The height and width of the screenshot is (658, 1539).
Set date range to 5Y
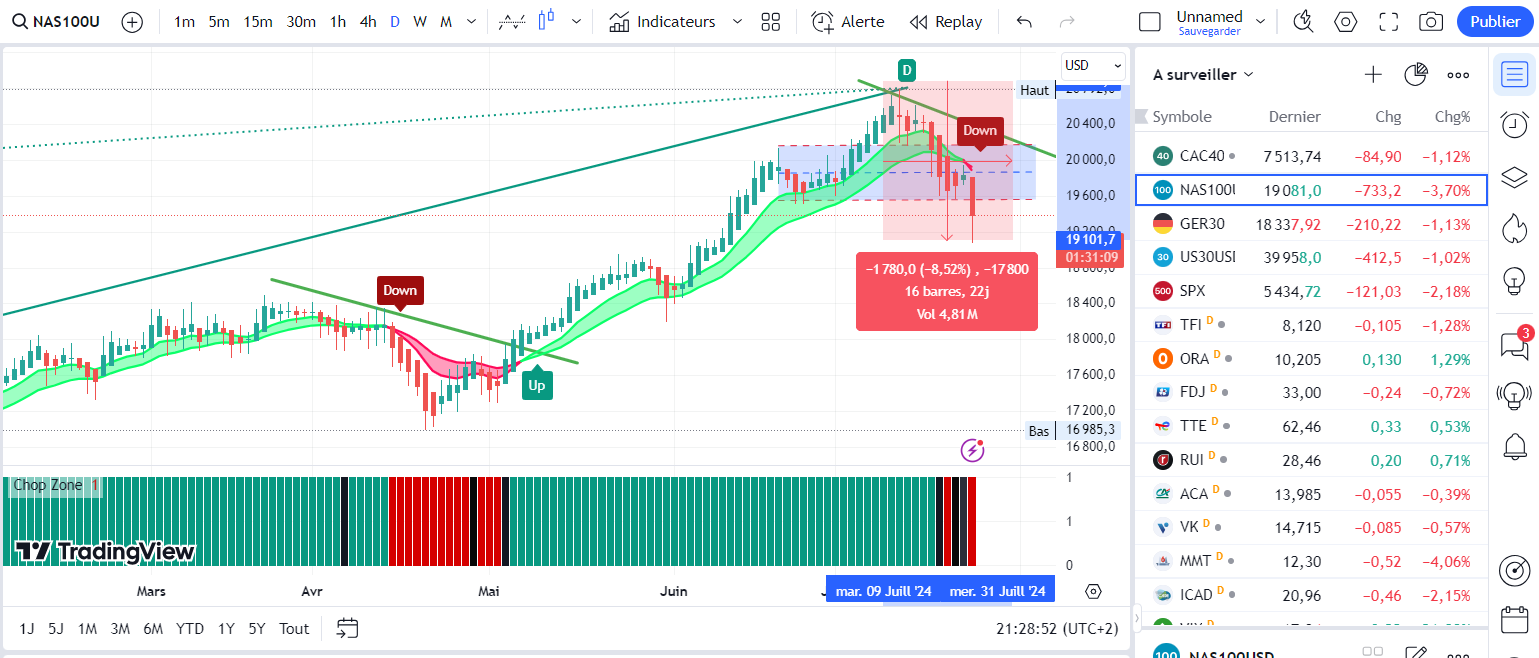pos(257,628)
